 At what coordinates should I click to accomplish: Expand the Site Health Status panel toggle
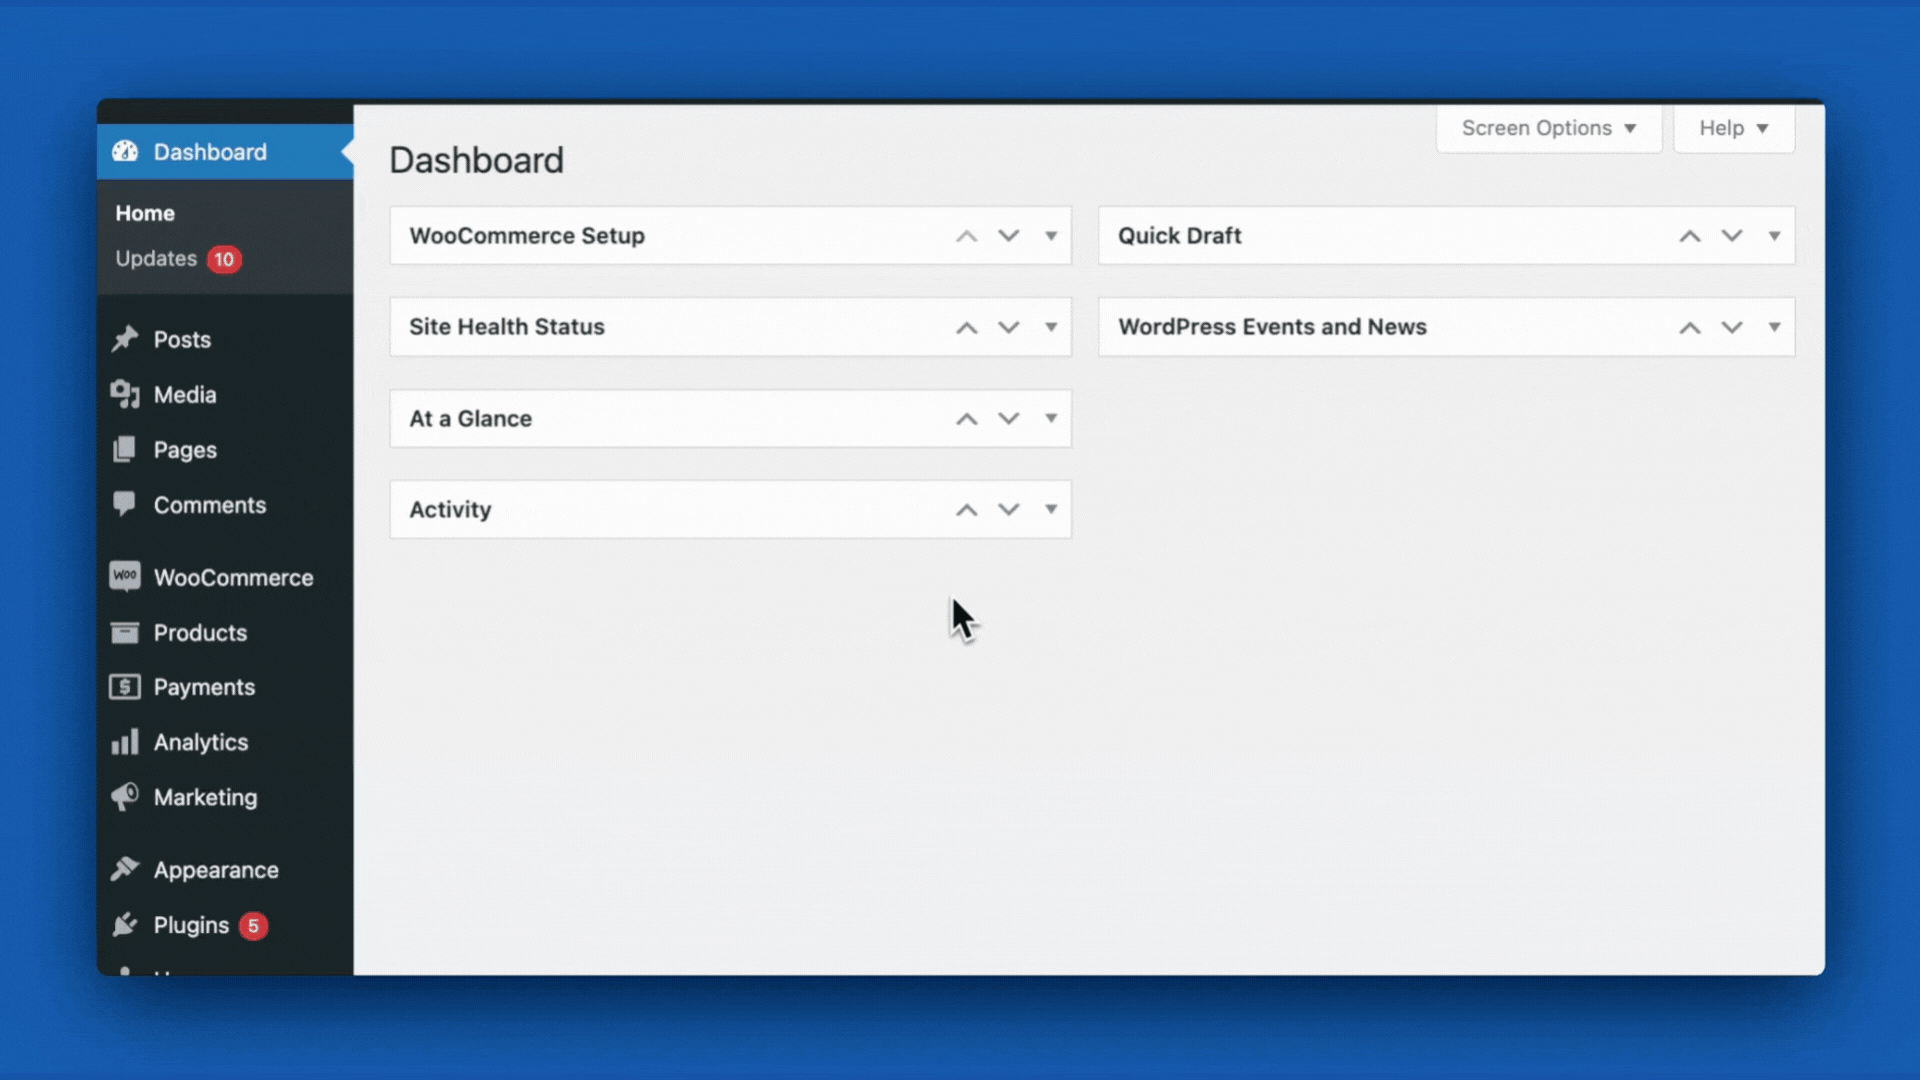1051,327
